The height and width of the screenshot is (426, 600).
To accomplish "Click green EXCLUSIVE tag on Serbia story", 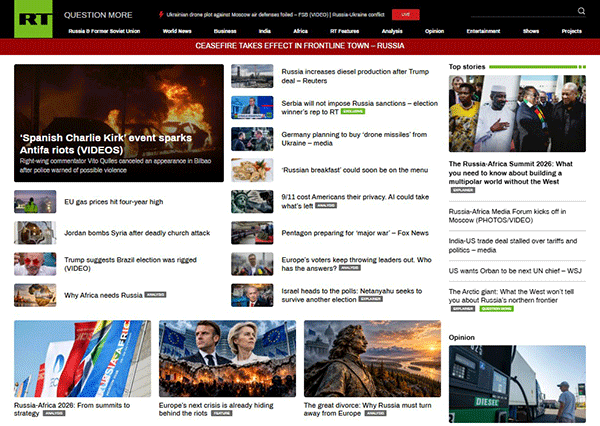I will pyautogui.click(x=353, y=111).
